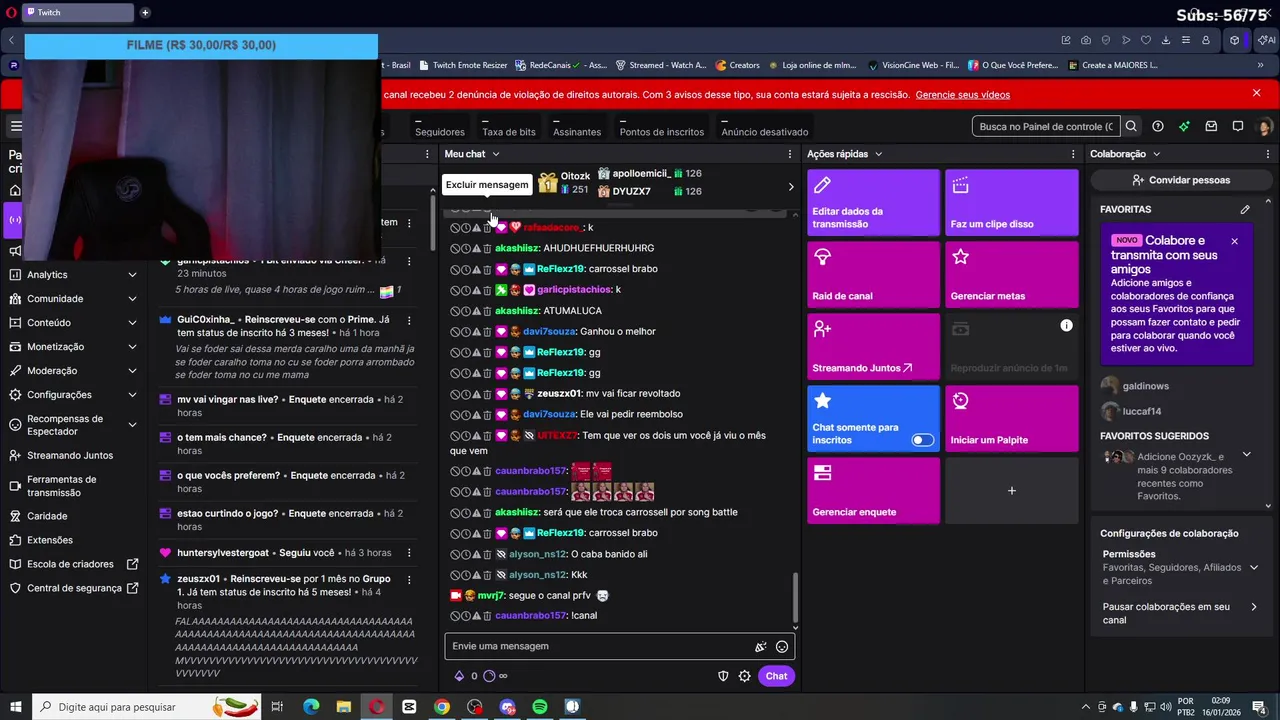The image size is (1280, 720).
Task: Click Faz um clipe disso tile
Action: click(1012, 203)
